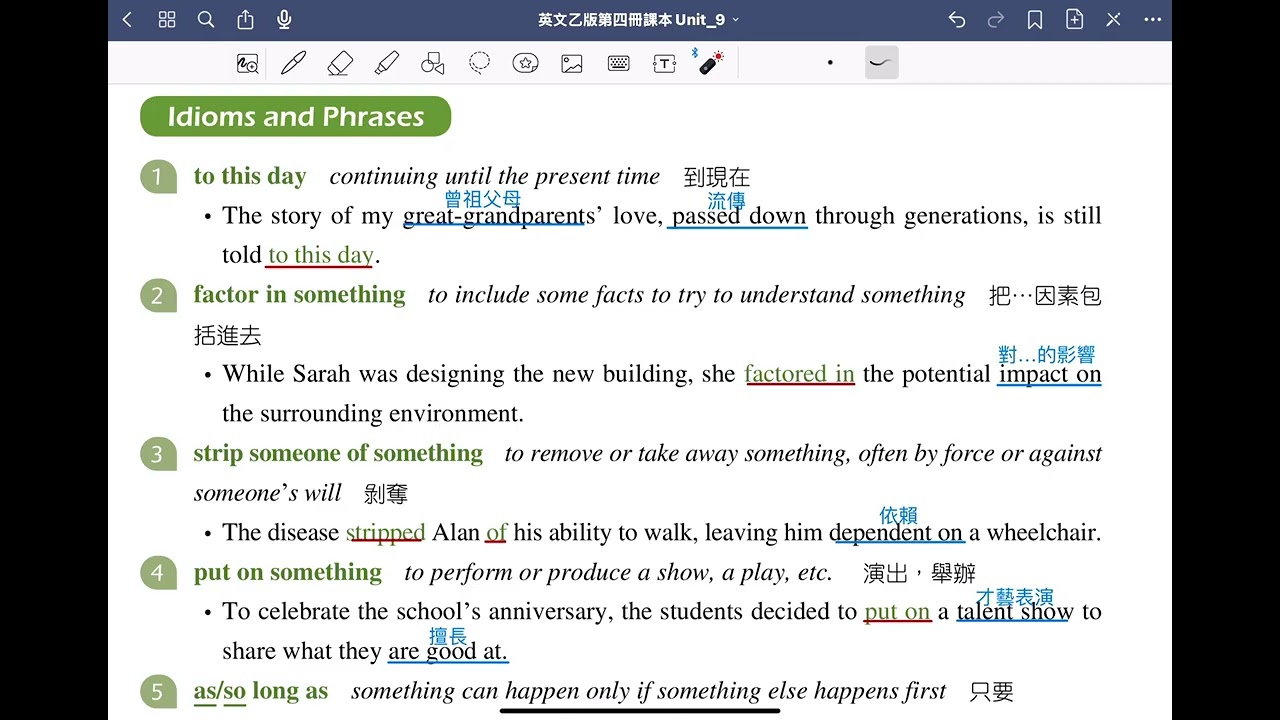The height and width of the screenshot is (720, 1280).
Task: Tap the blue annotation 流傳
Action: point(727,200)
